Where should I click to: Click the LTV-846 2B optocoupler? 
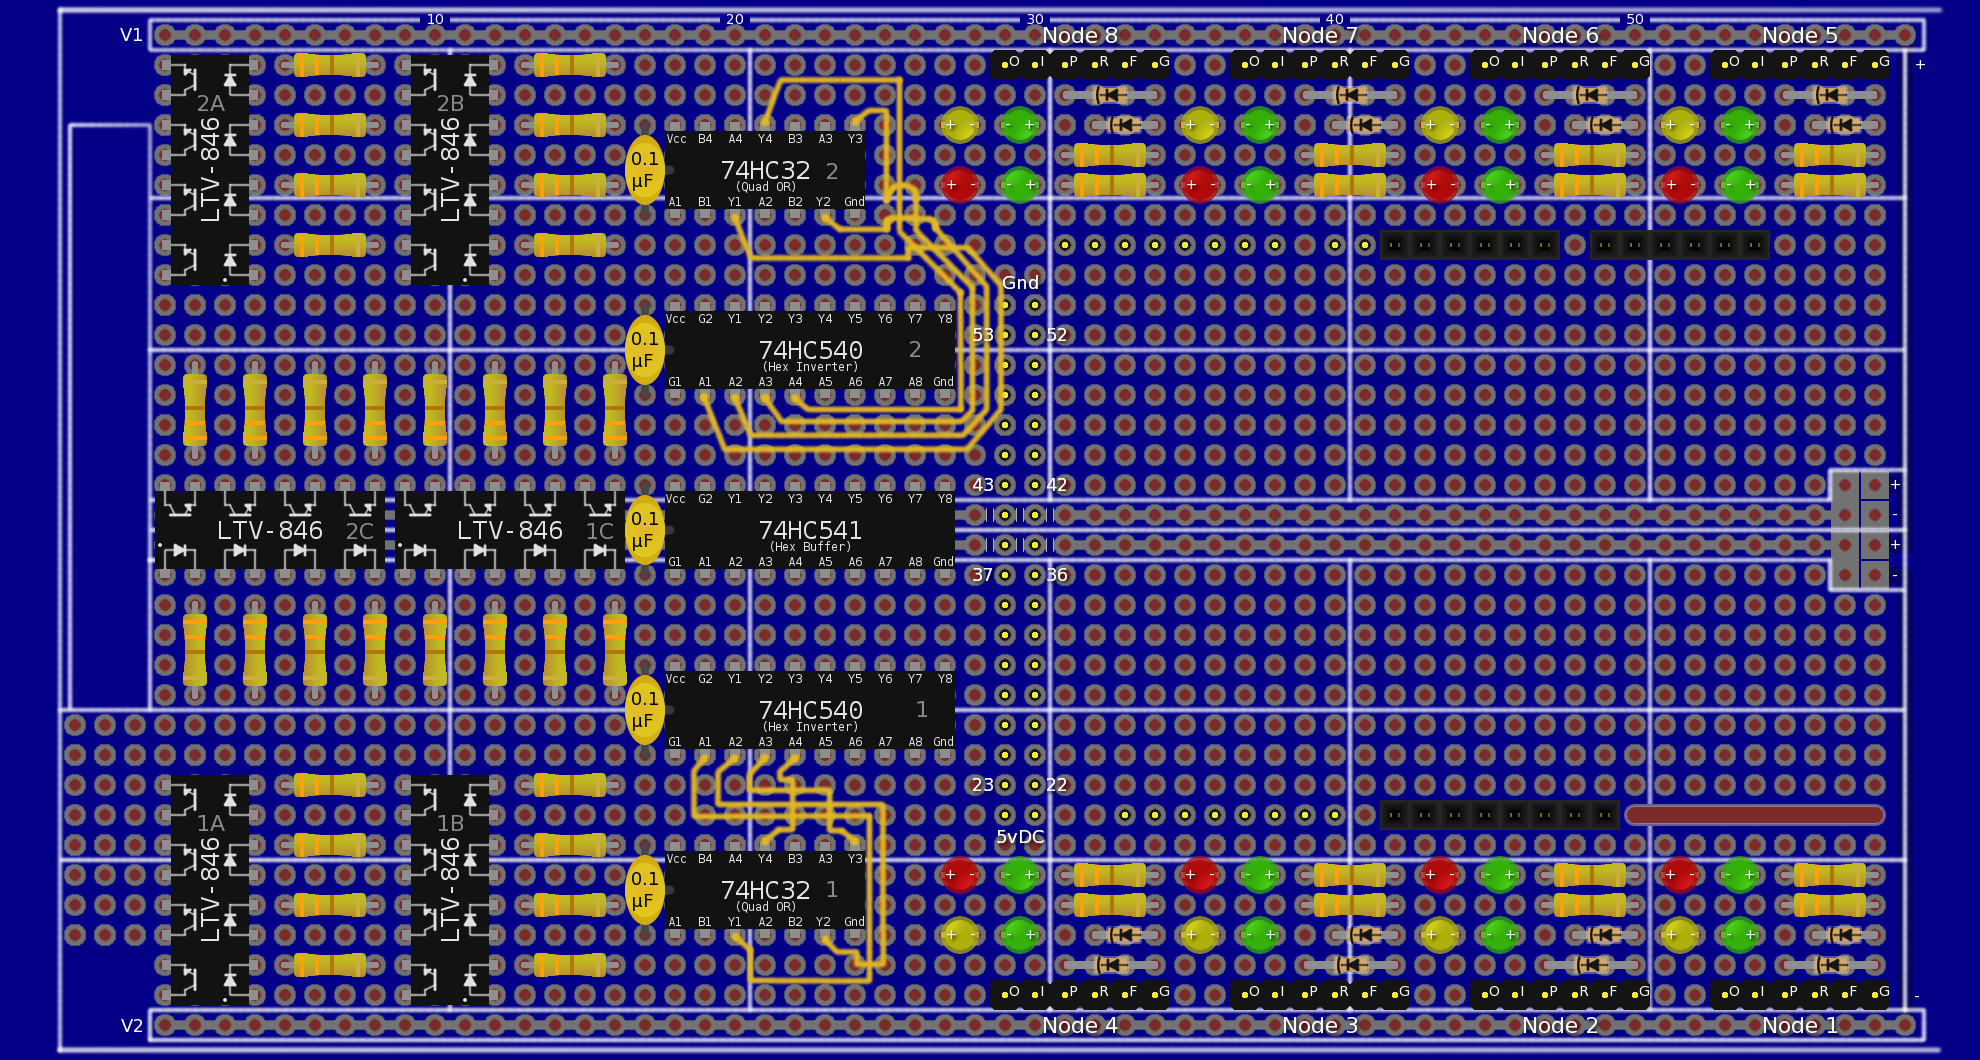[x=450, y=170]
